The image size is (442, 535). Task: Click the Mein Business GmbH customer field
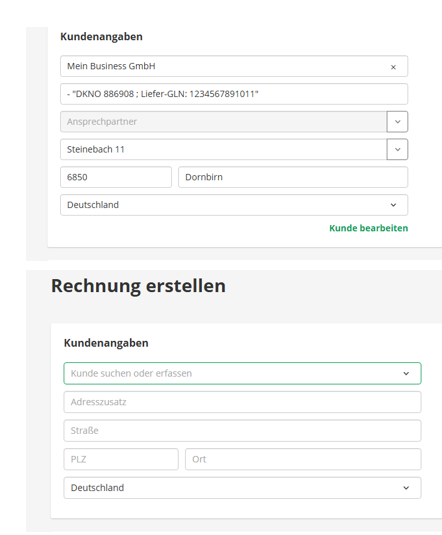coord(234,66)
